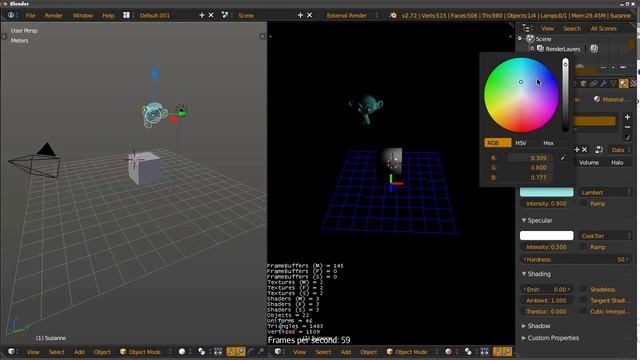The image size is (640, 360).
Task: Click the left viewport Add menu
Action: [x=79, y=352]
